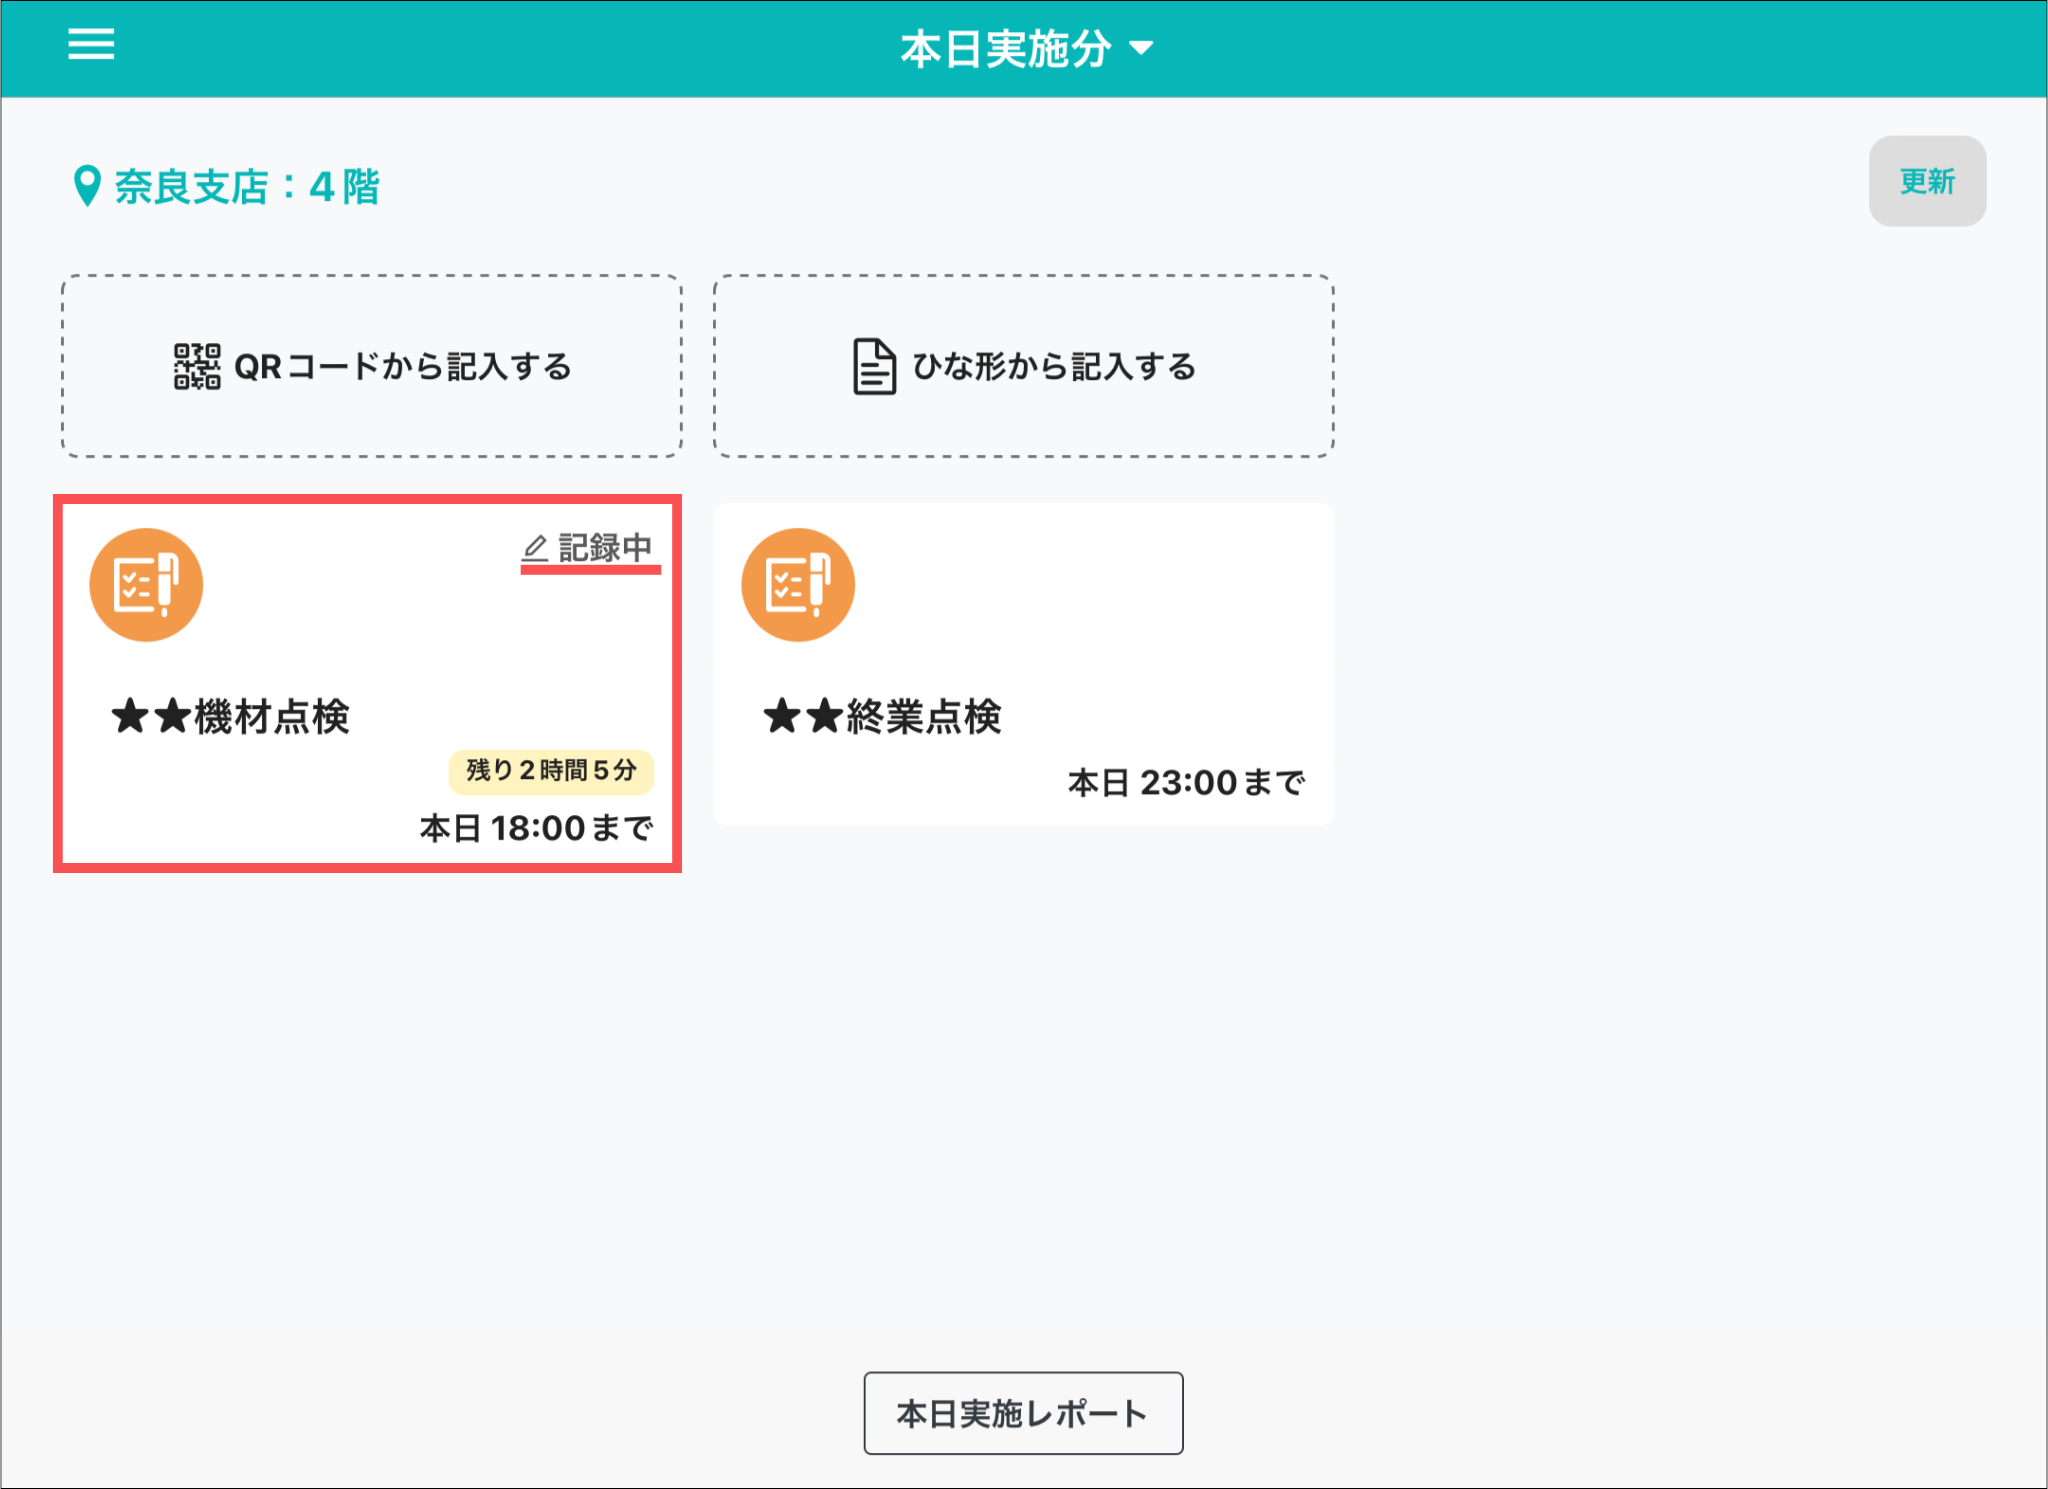Click 本日 18:00まで deadline text
2048x1489 pixels.
pyautogui.click(x=536, y=829)
